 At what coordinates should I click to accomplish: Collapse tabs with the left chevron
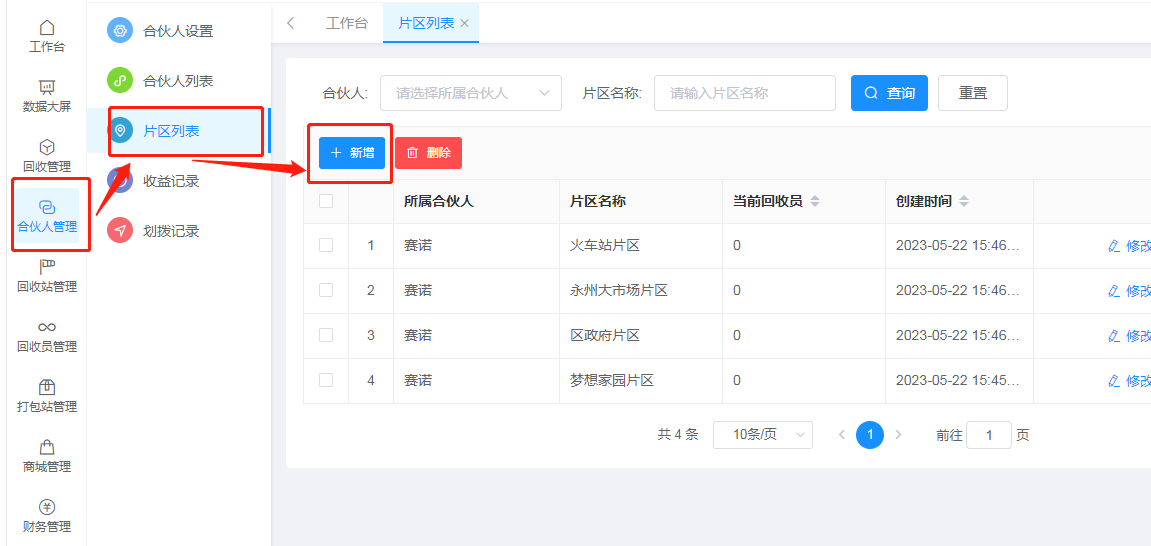[291, 23]
